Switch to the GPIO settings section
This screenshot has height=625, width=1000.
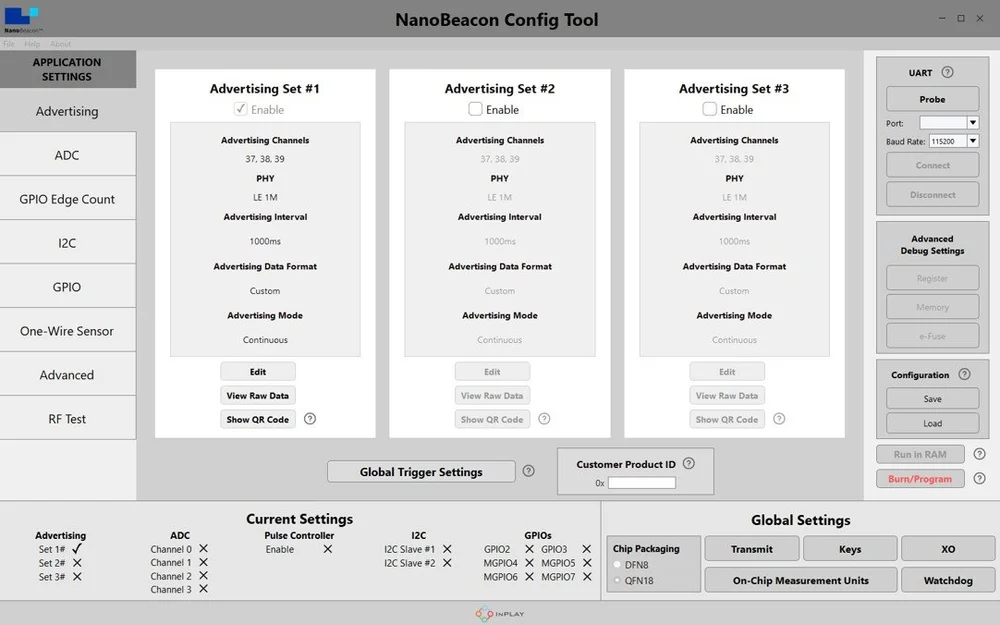[x=67, y=286]
